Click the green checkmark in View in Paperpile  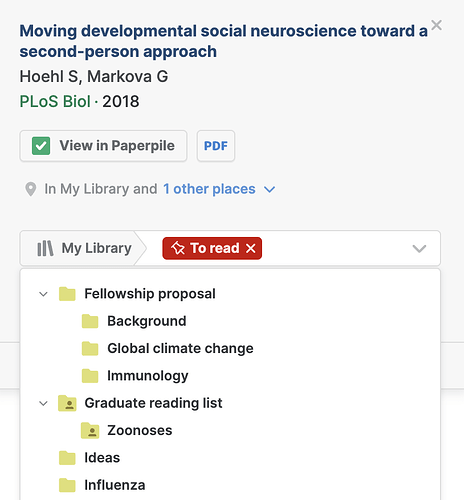click(x=41, y=146)
